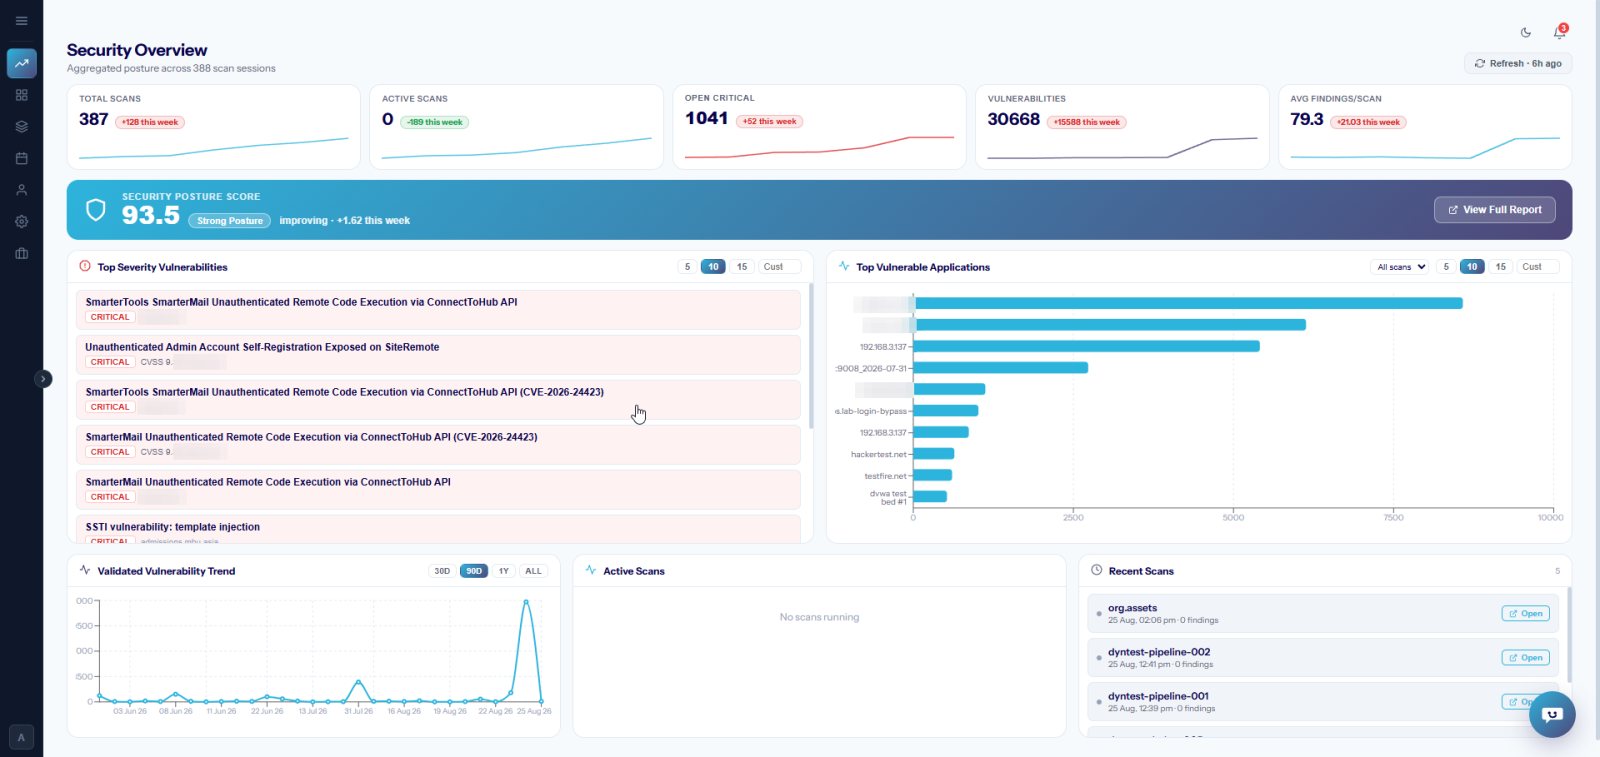Image resolution: width=1600 pixels, height=757 pixels.
Task: Open the org.assets recent scan
Action: click(1525, 614)
